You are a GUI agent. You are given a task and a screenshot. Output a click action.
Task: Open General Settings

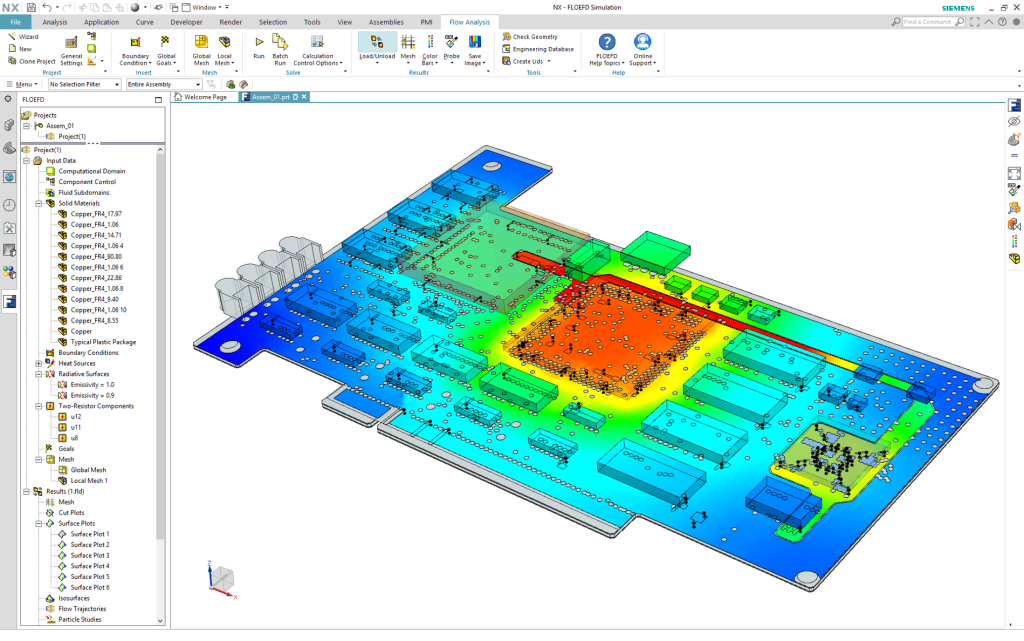click(71, 50)
